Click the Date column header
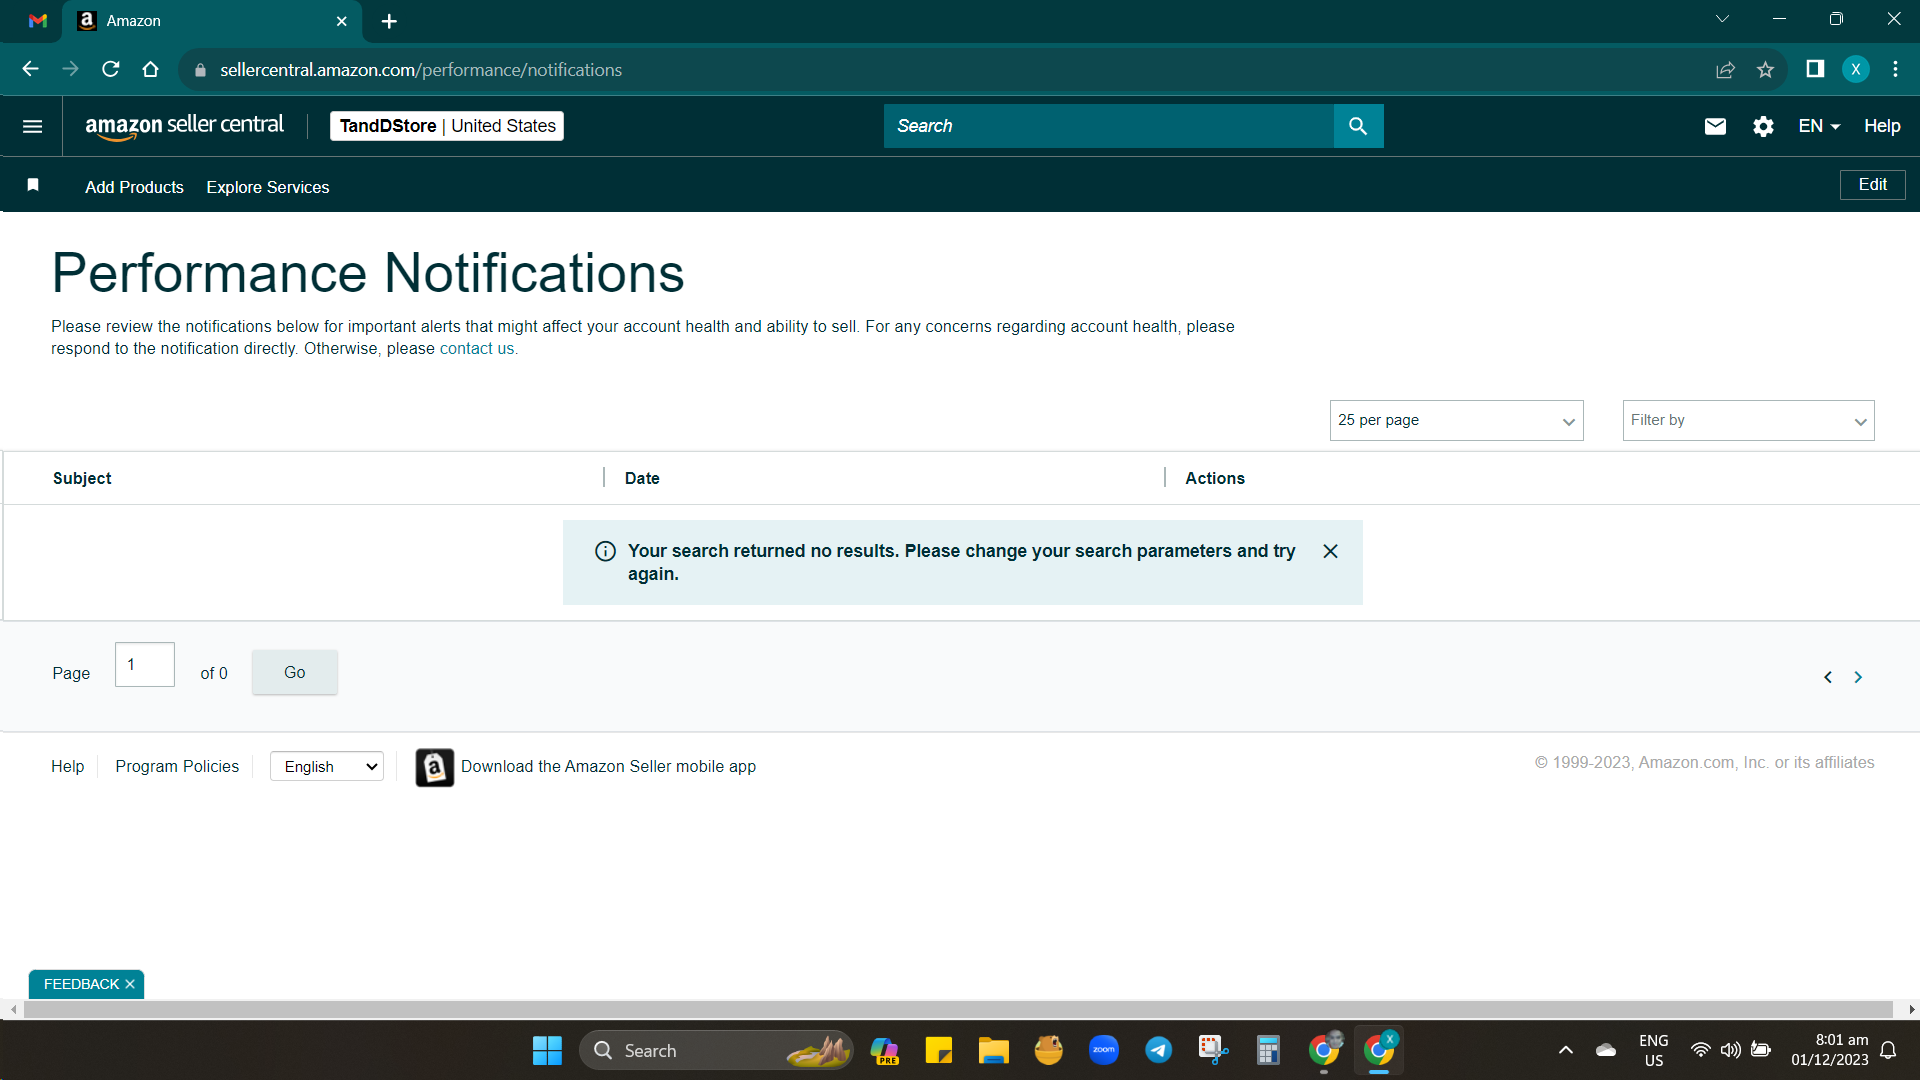1920x1080 pixels. click(642, 478)
